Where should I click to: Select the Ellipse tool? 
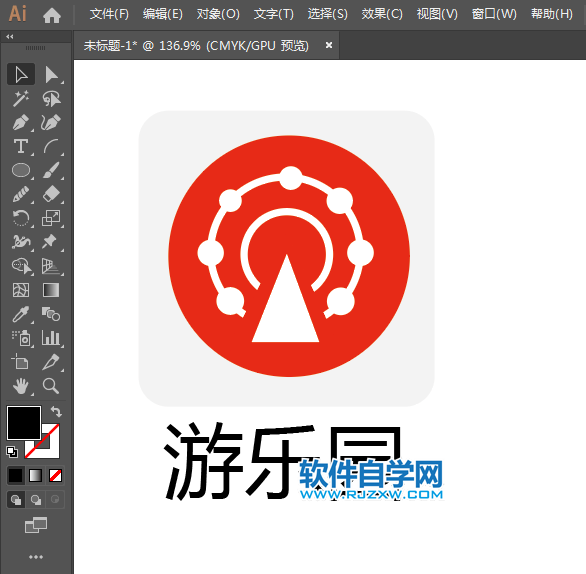coord(21,170)
